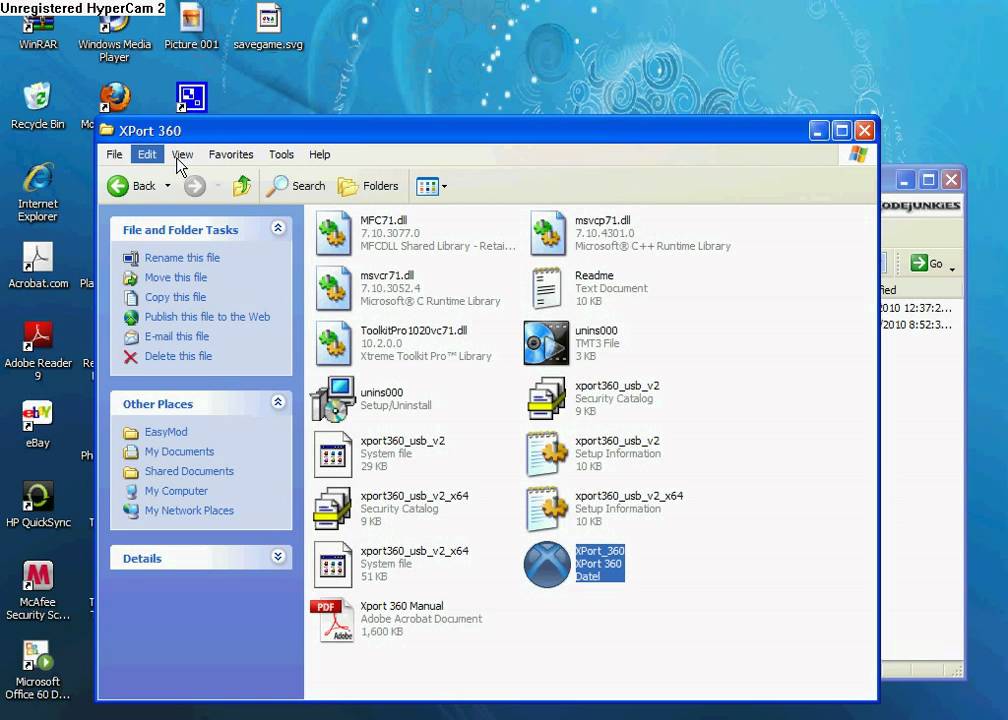The height and width of the screenshot is (720, 1008).
Task: Select the Mozilla Firefox desktop icon
Action: [x=115, y=98]
